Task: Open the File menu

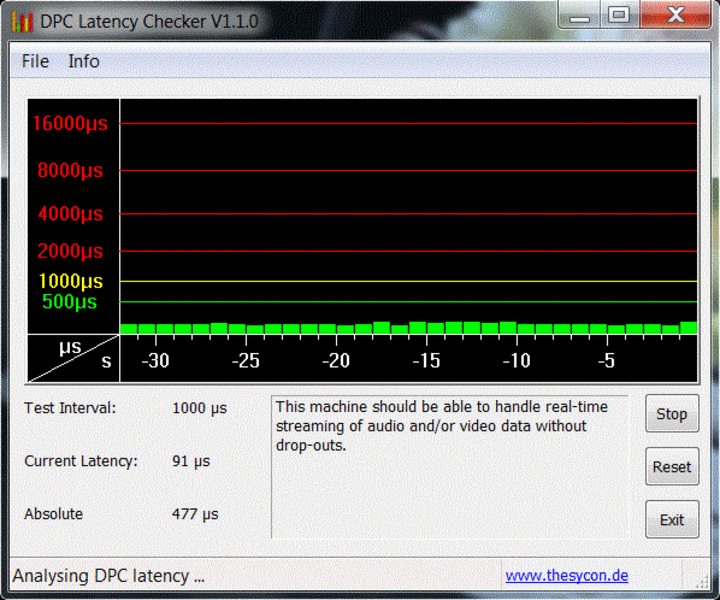Action: 35,61
